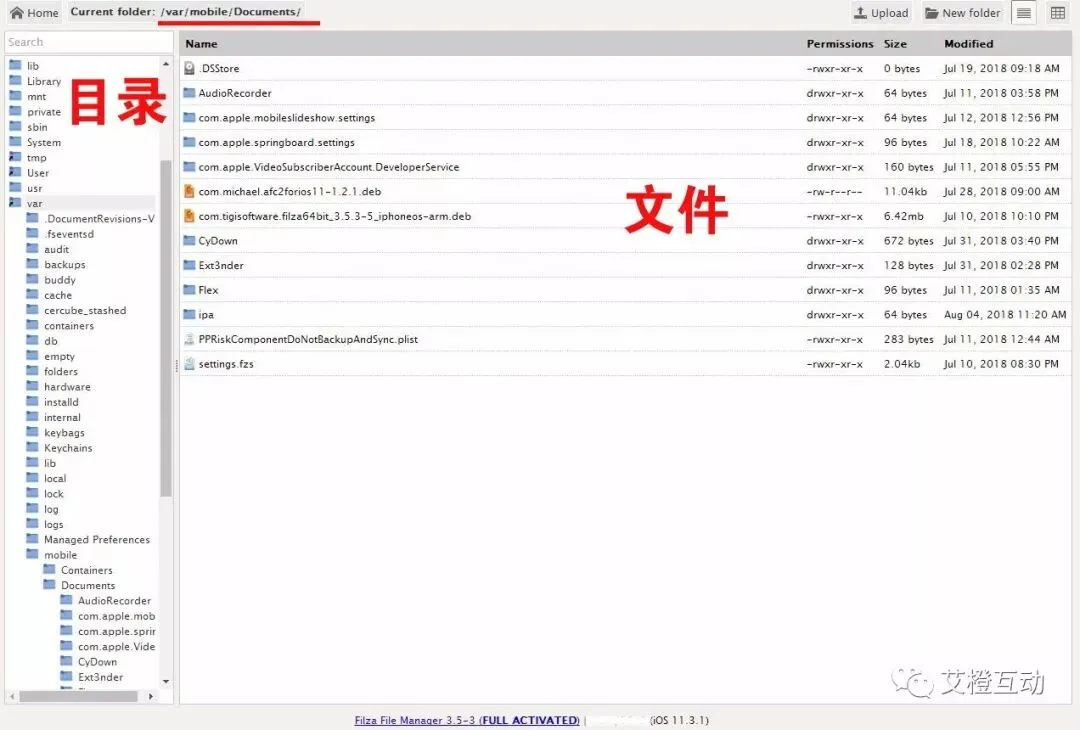Click the panel splitter handle
This screenshot has width=1080, height=730.
click(176, 367)
